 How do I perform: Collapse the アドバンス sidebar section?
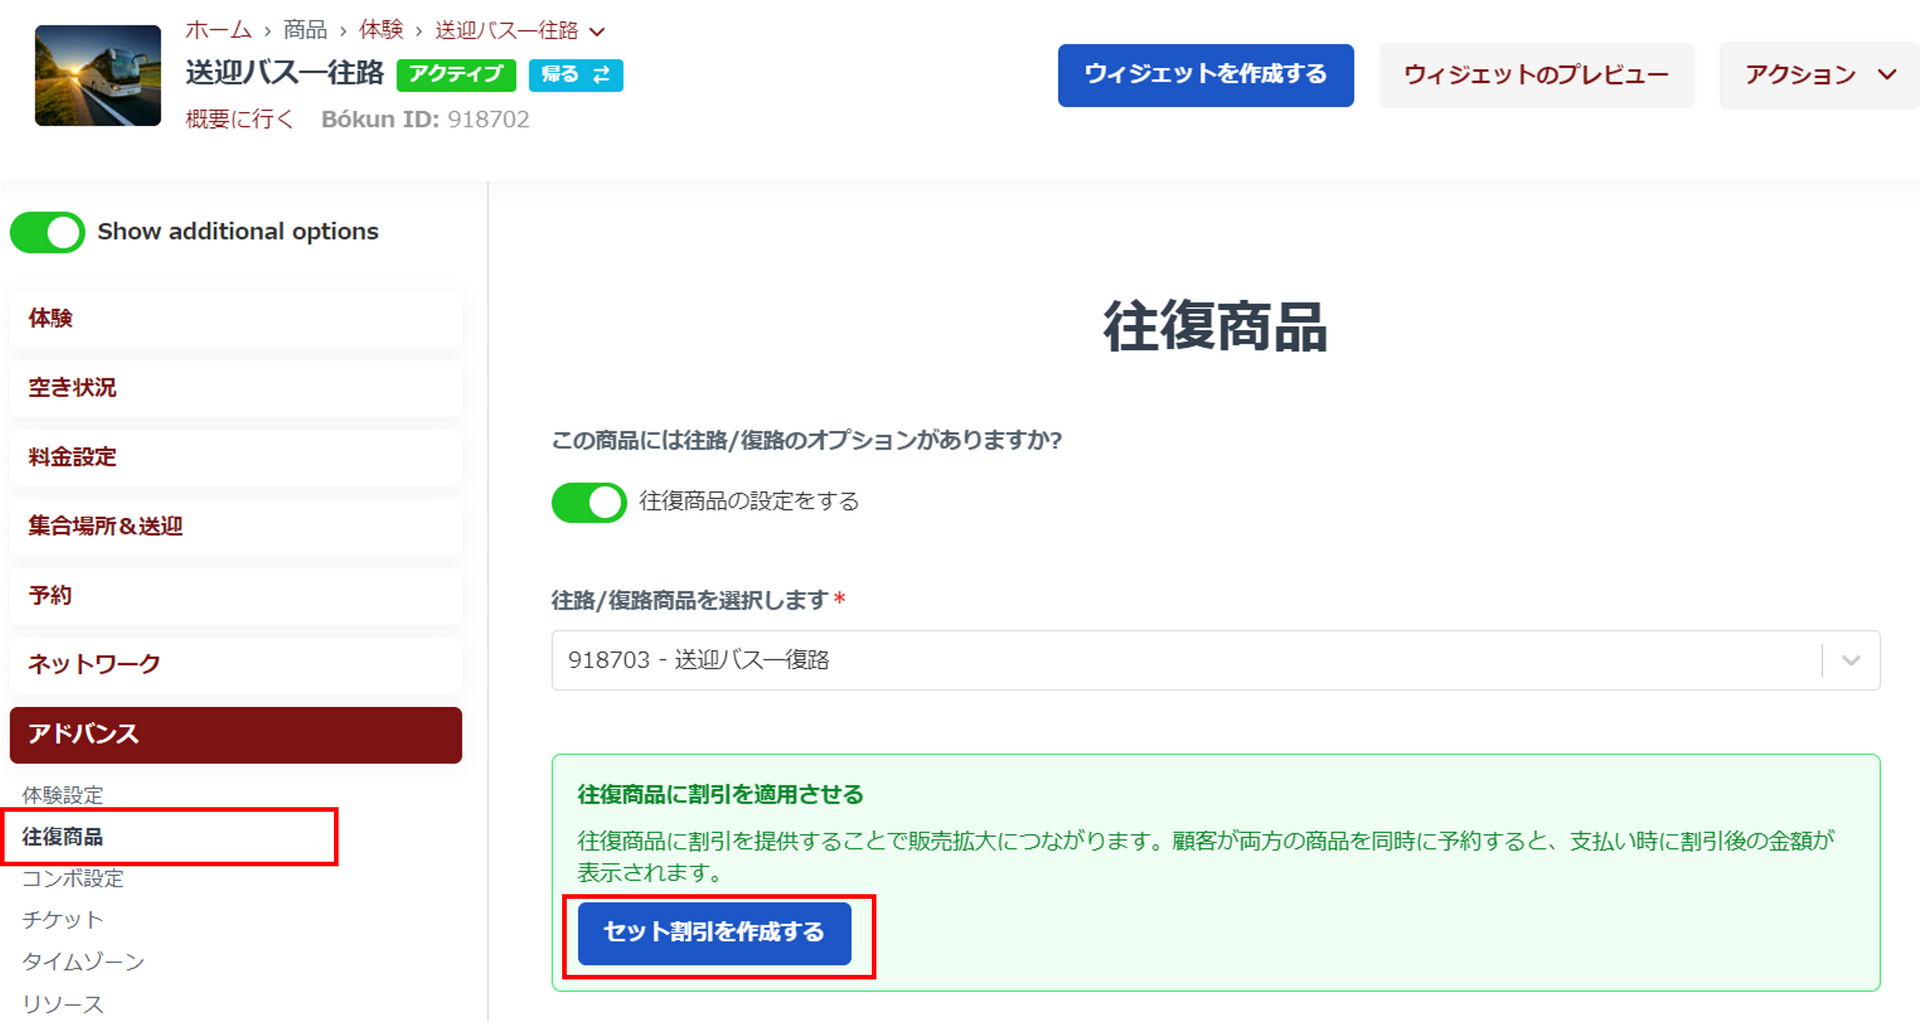point(235,735)
